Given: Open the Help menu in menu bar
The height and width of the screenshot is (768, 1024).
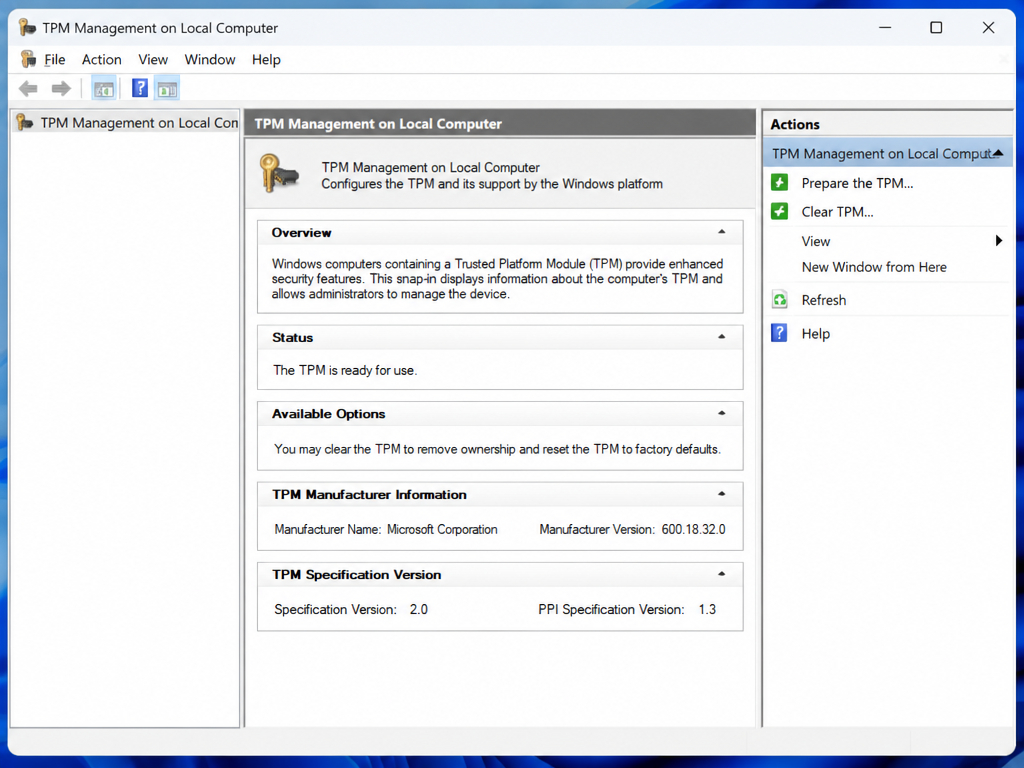Looking at the screenshot, I should tap(266, 59).
